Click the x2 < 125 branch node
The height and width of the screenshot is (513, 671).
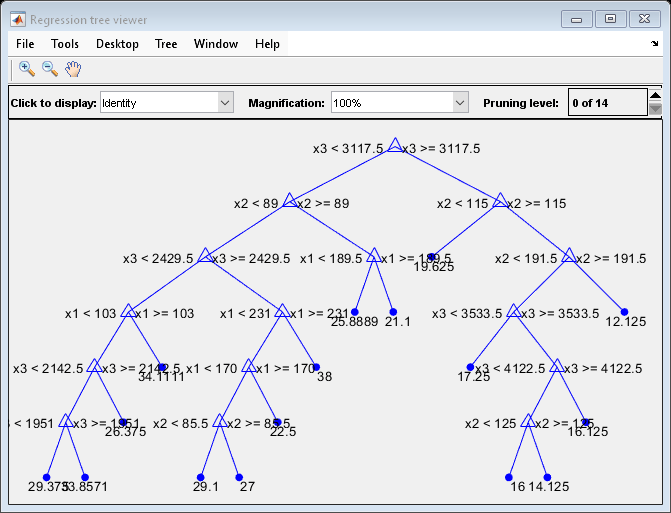click(x=528, y=421)
